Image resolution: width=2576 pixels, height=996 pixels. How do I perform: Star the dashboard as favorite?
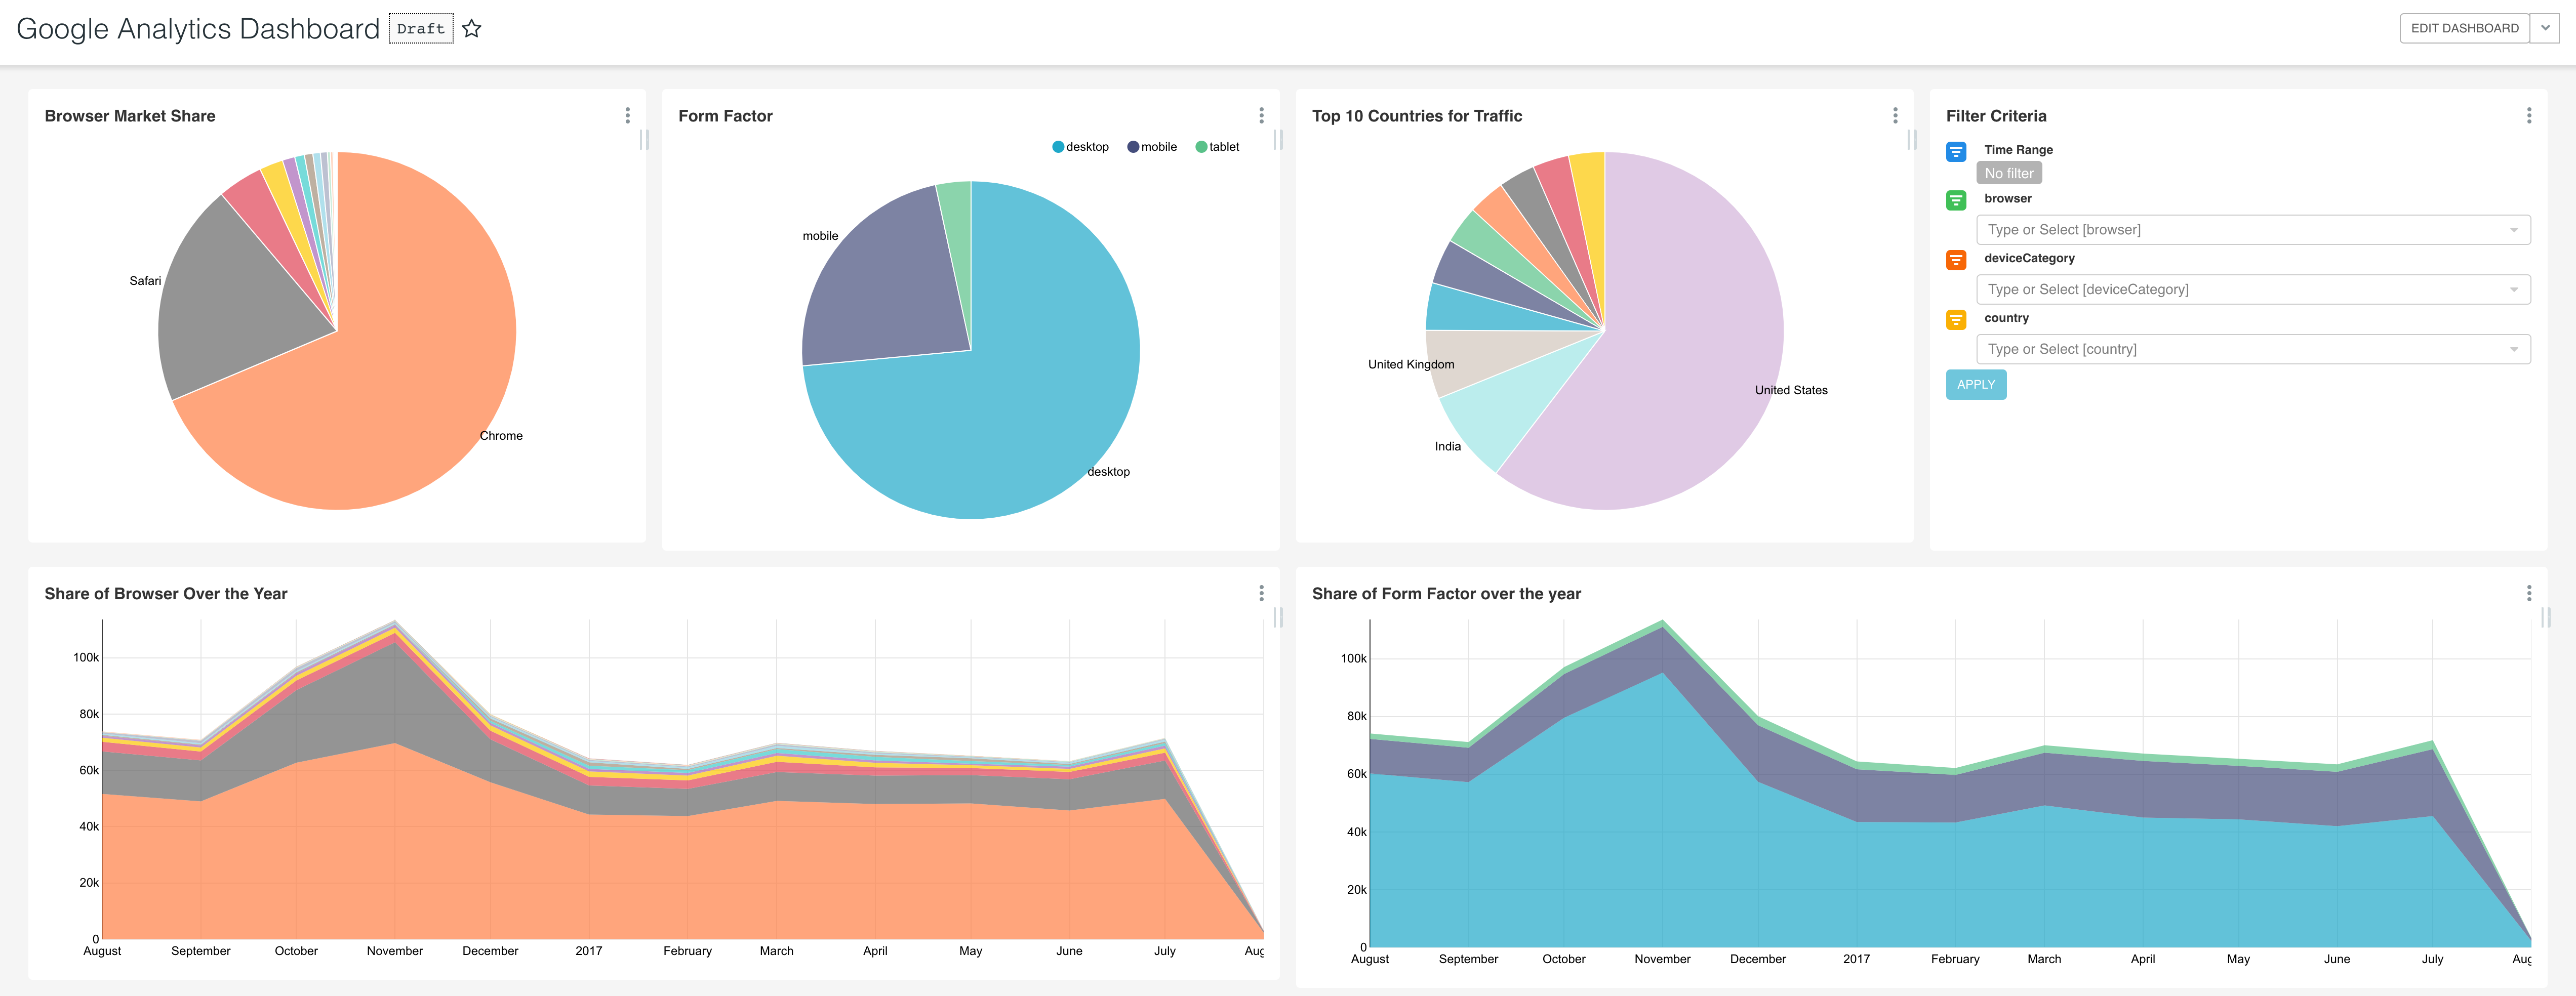coord(472,29)
